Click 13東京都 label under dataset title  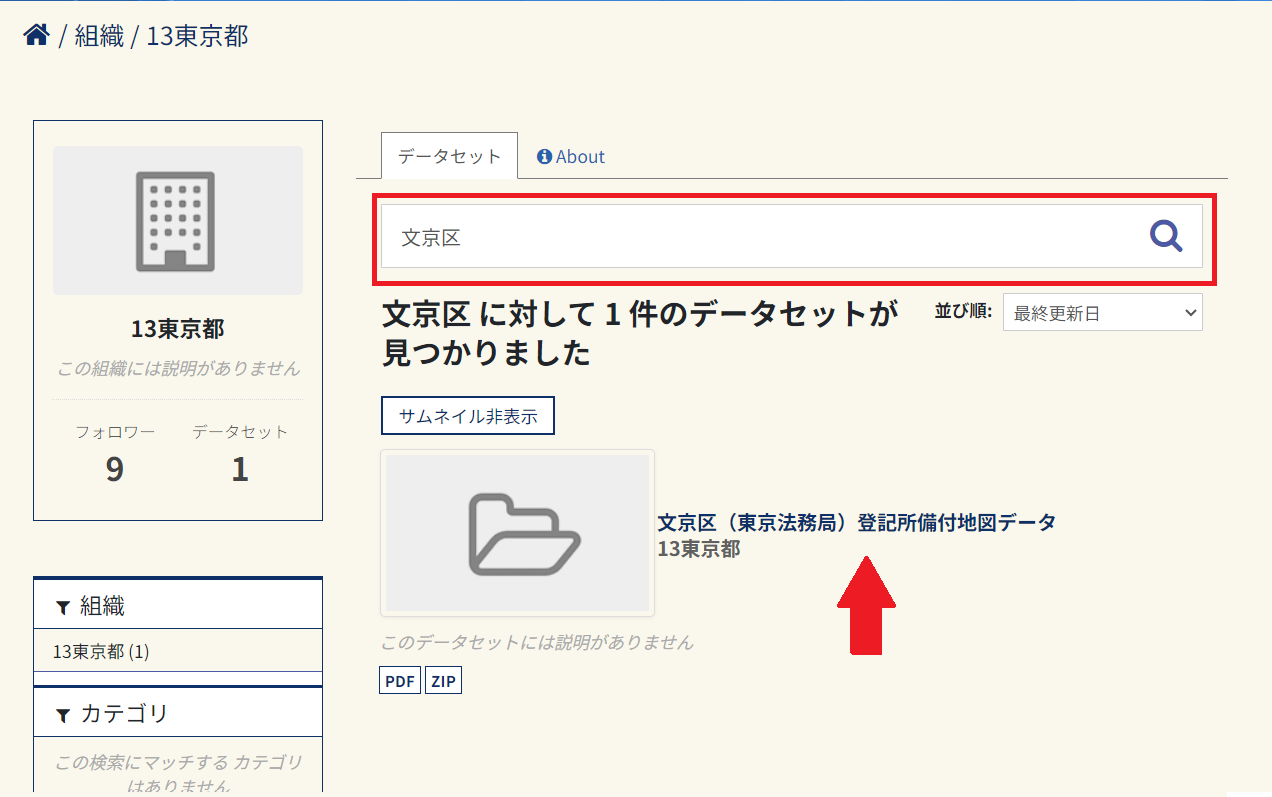click(698, 549)
